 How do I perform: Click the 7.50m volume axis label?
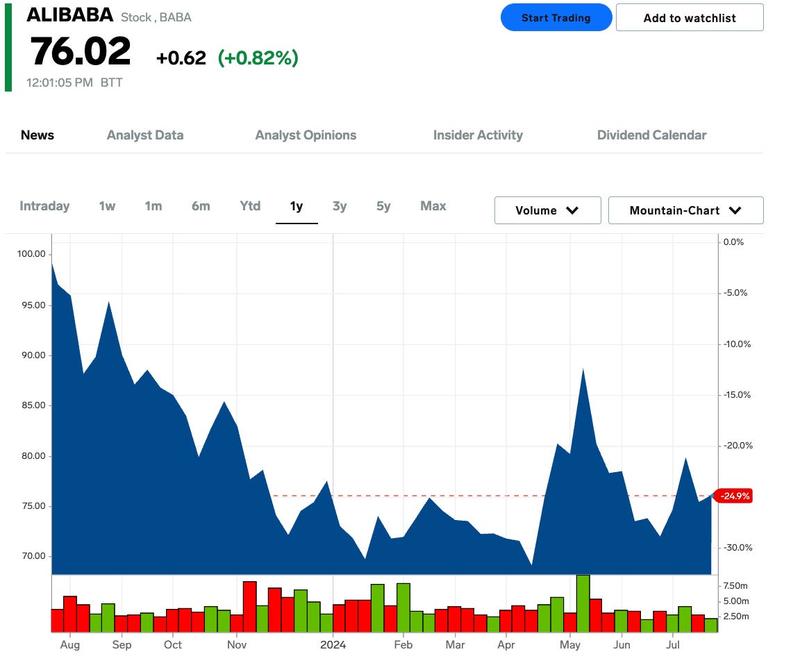tap(736, 586)
